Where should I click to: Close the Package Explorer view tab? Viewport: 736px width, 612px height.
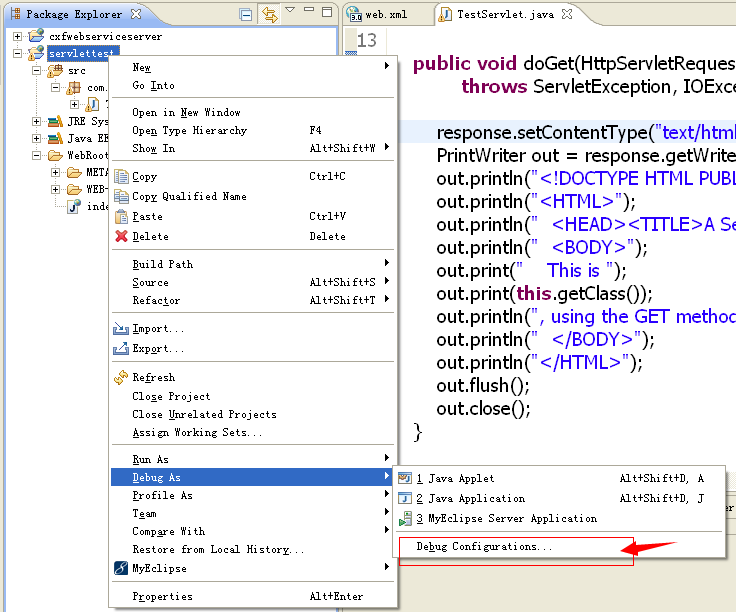136,15
